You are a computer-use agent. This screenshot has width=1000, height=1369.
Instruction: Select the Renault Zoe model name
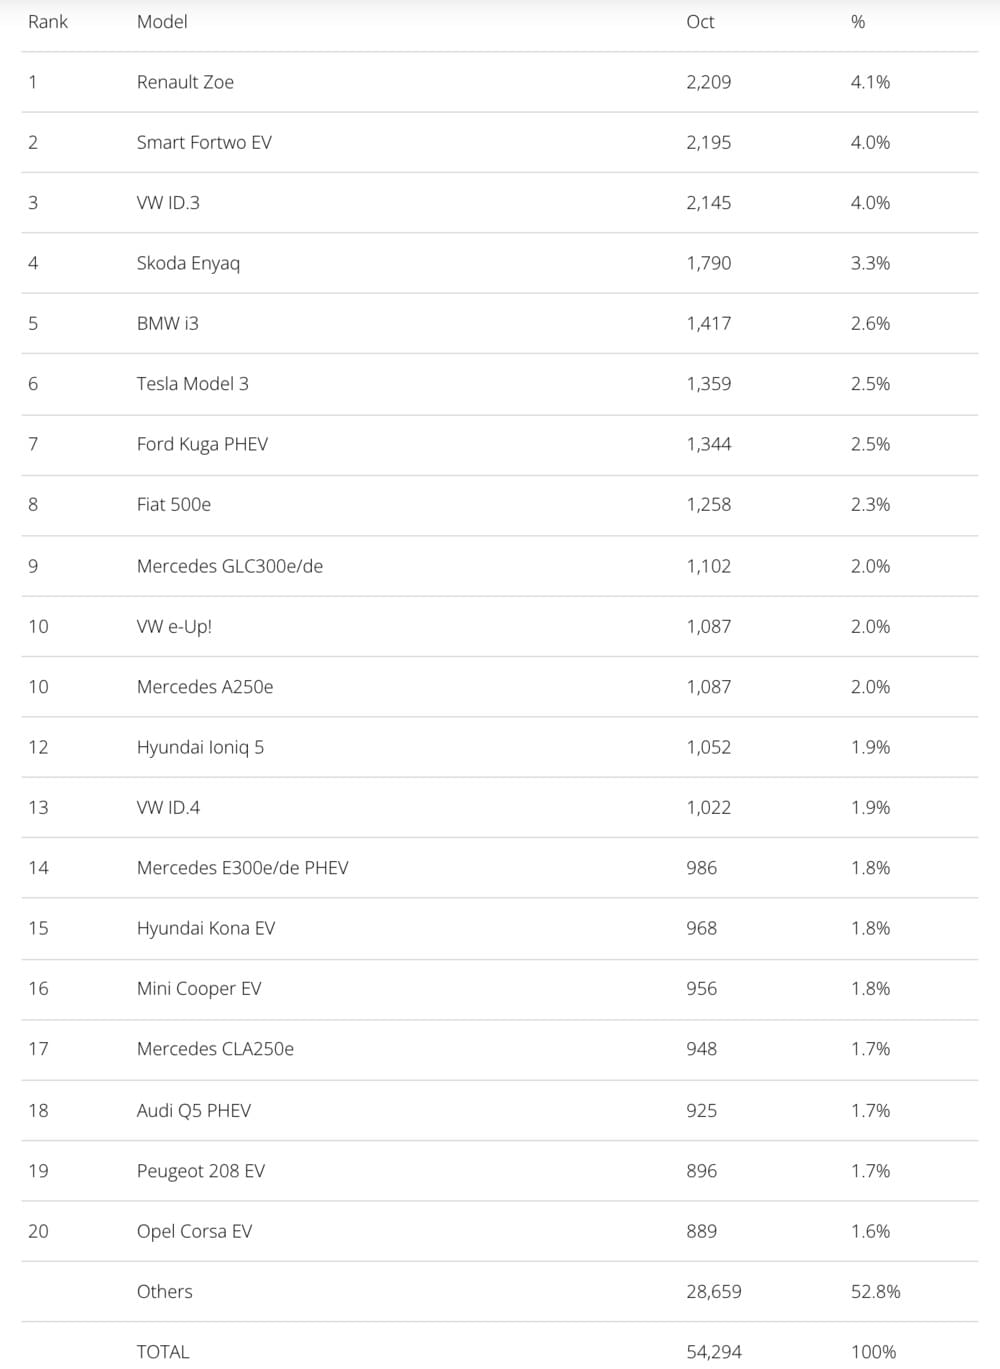click(x=185, y=82)
